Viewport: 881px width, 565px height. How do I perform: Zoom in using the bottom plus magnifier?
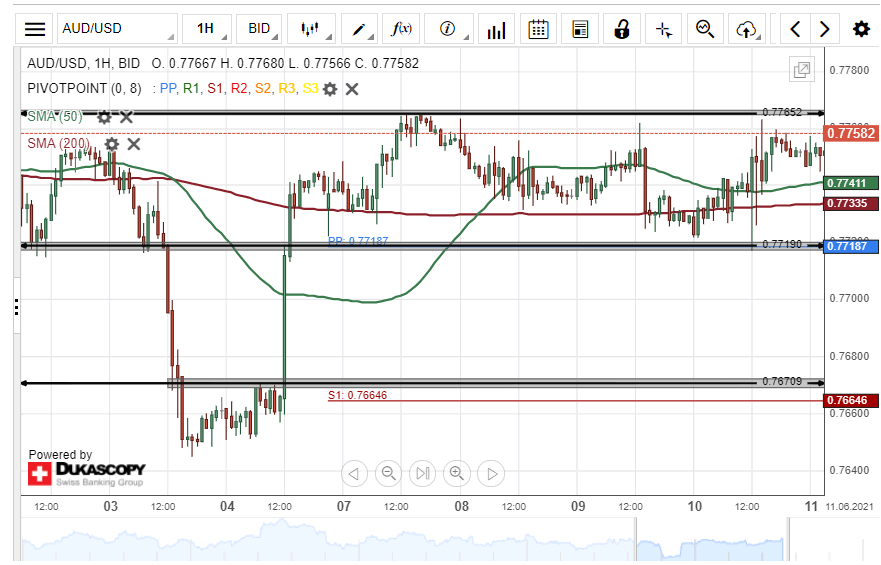tap(457, 474)
